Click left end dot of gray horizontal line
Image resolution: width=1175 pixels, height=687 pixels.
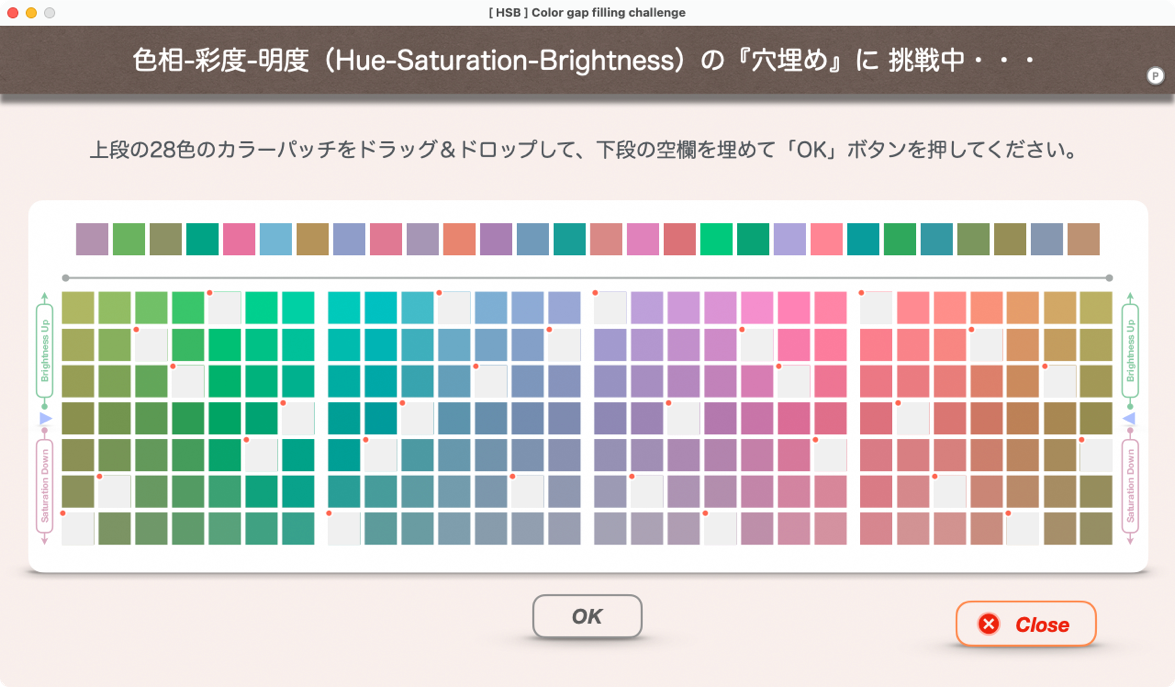(65, 278)
